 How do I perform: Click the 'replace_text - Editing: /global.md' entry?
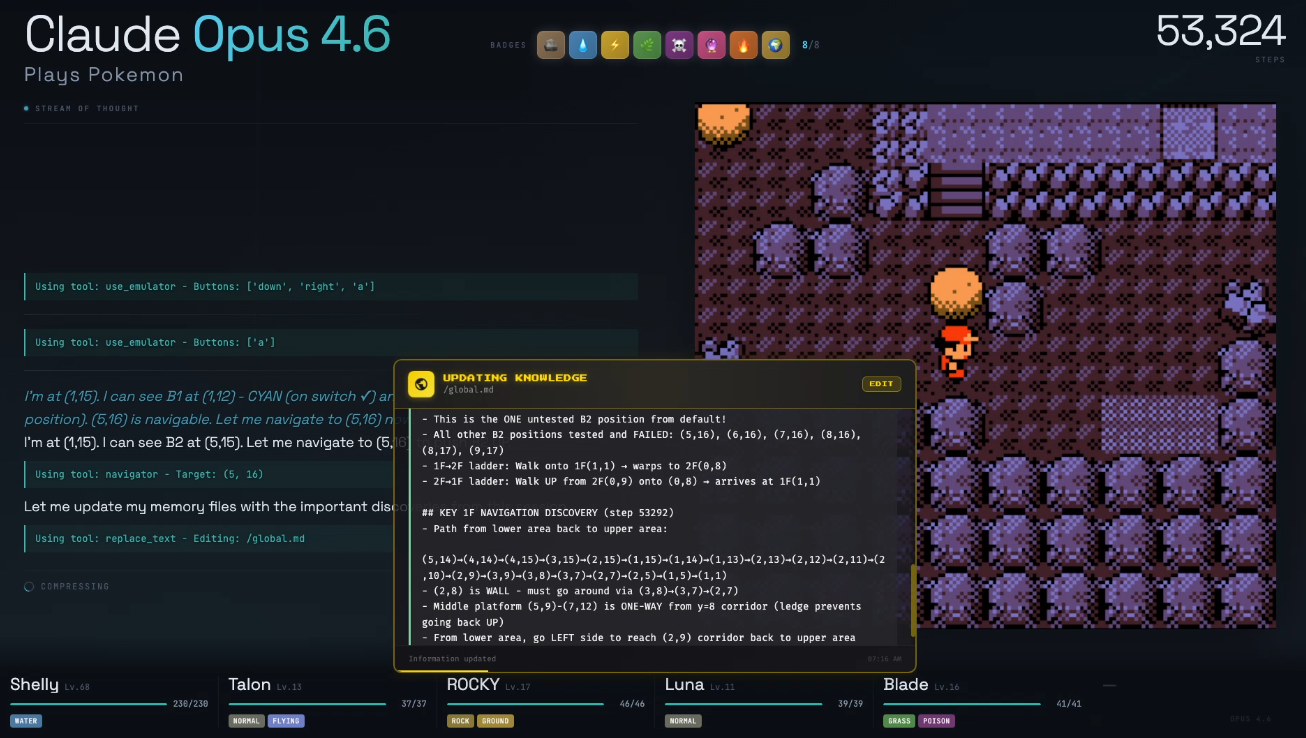(x=209, y=539)
